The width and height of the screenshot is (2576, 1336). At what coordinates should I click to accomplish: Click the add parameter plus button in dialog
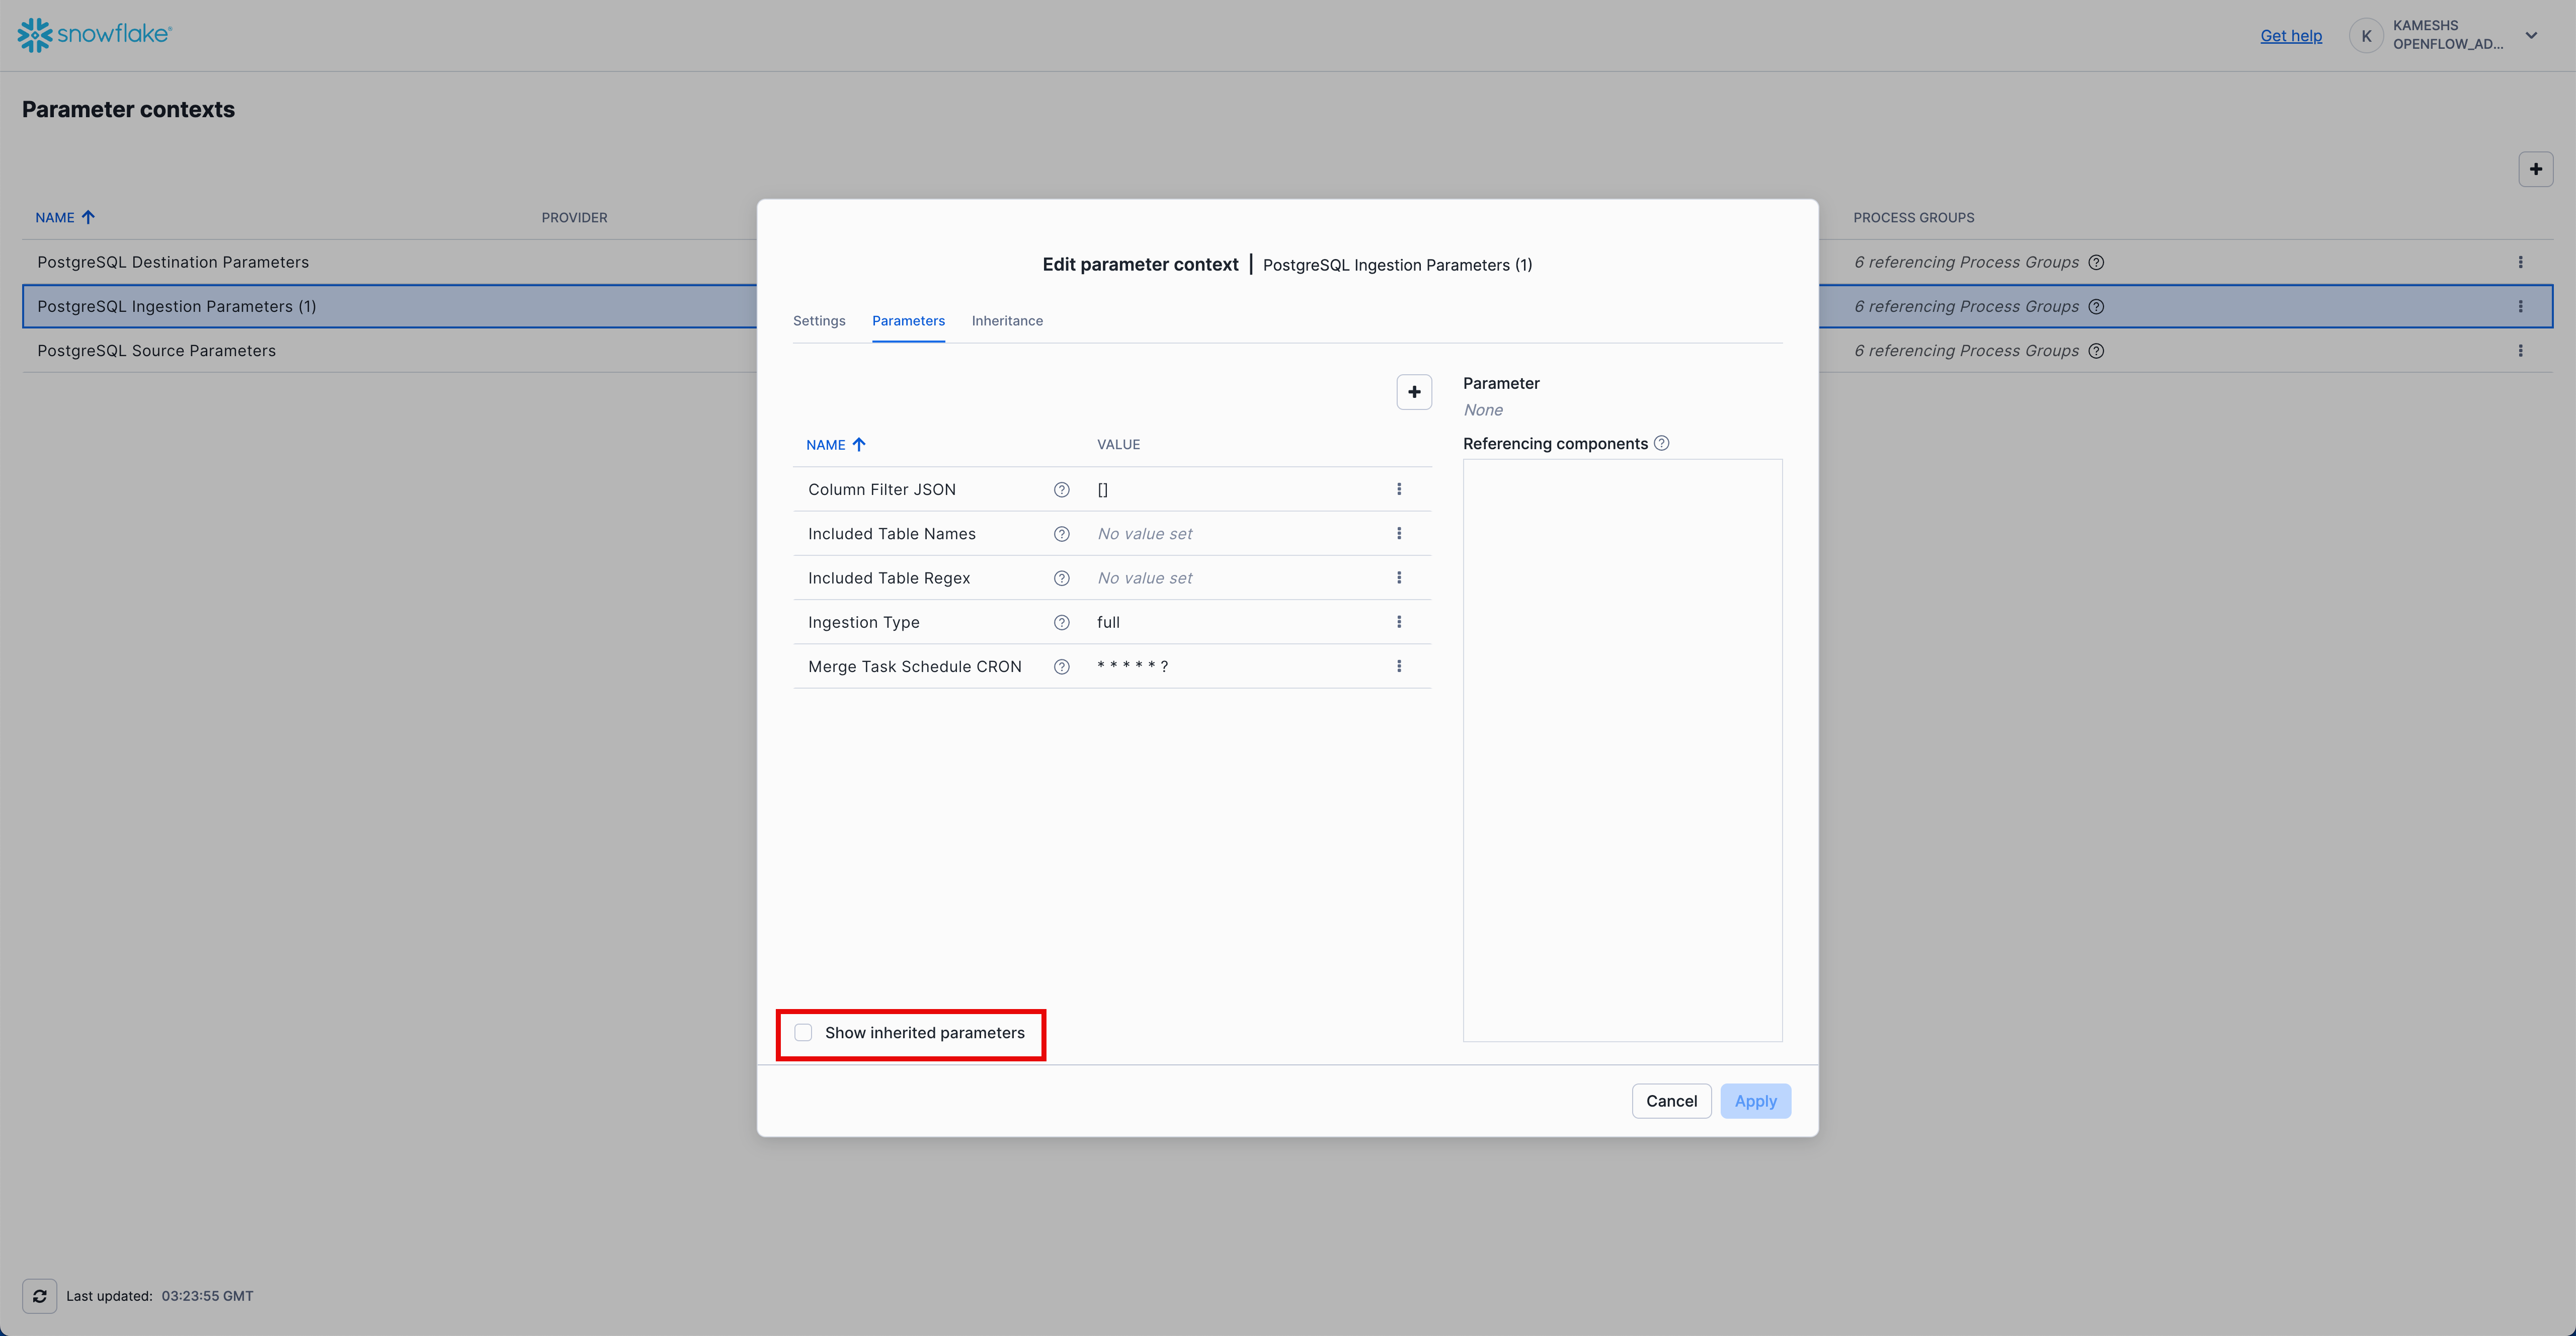[x=1414, y=392]
